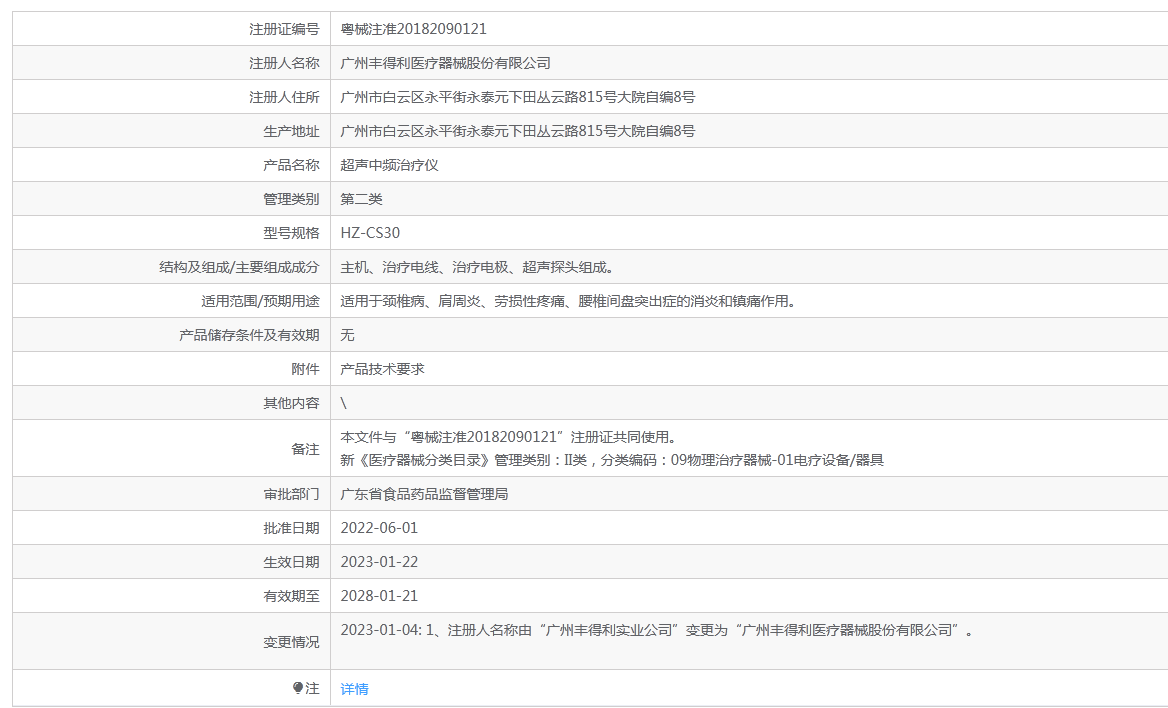Screen dimensions: 1168x708
Task: Click the 注册人名称 label
Action: coord(284,63)
